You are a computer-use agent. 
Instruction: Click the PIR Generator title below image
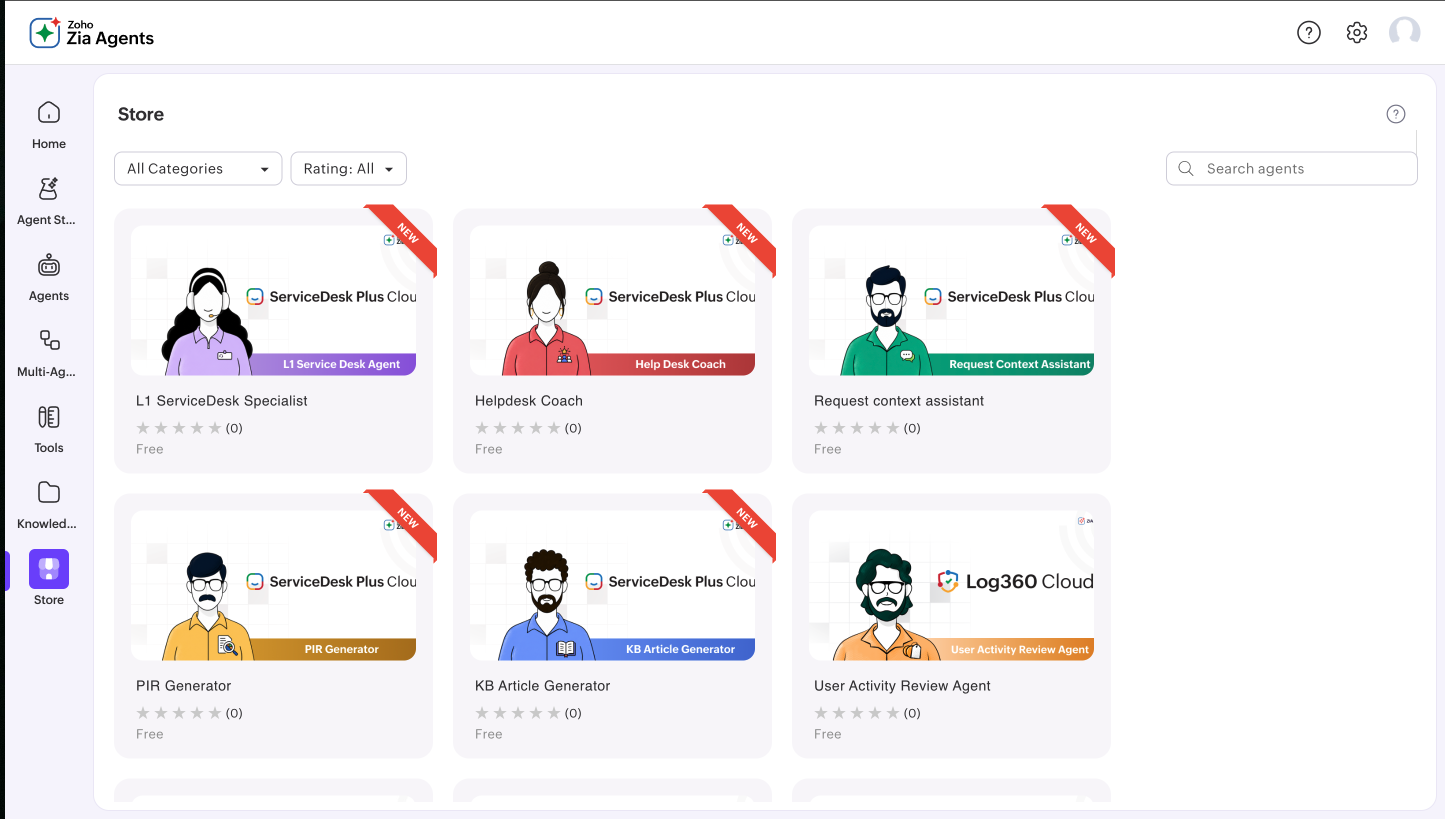pyautogui.click(x=184, y=686)
